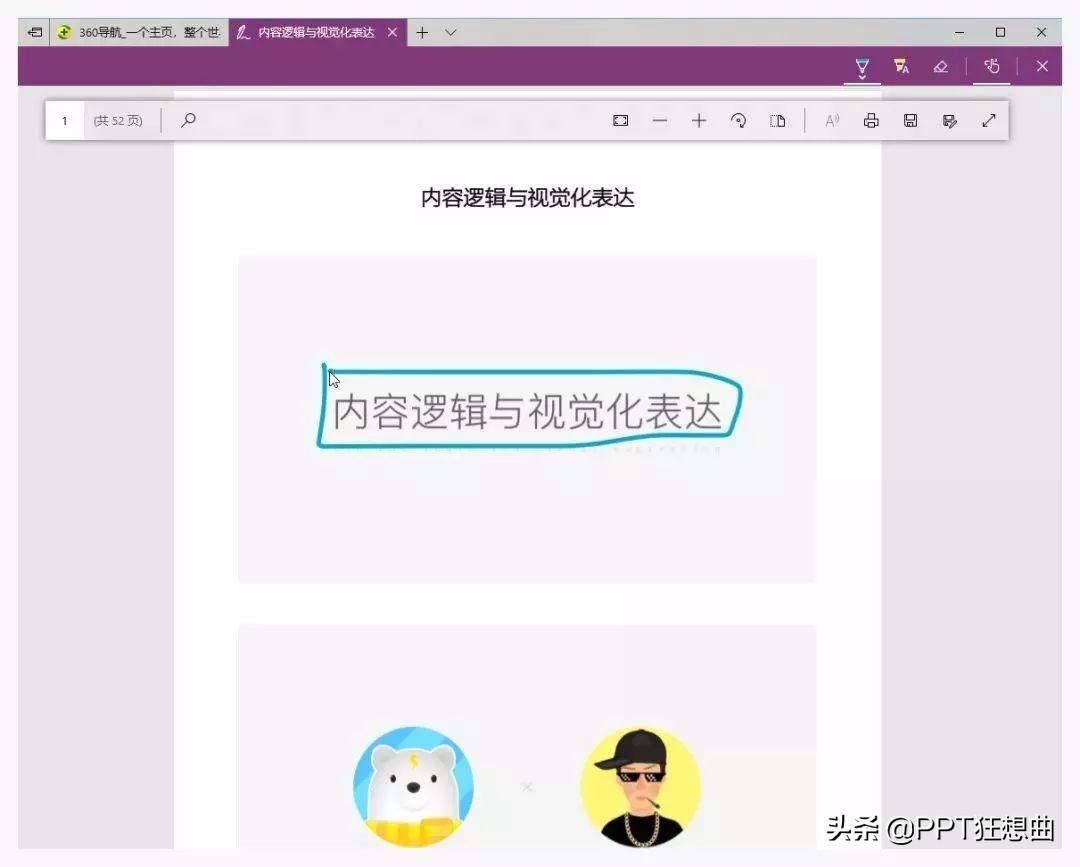Image resolution: width=1080 pixels, height=867 pixels.
Task: Open the PDF search magnifier
Action: point(188,121)
